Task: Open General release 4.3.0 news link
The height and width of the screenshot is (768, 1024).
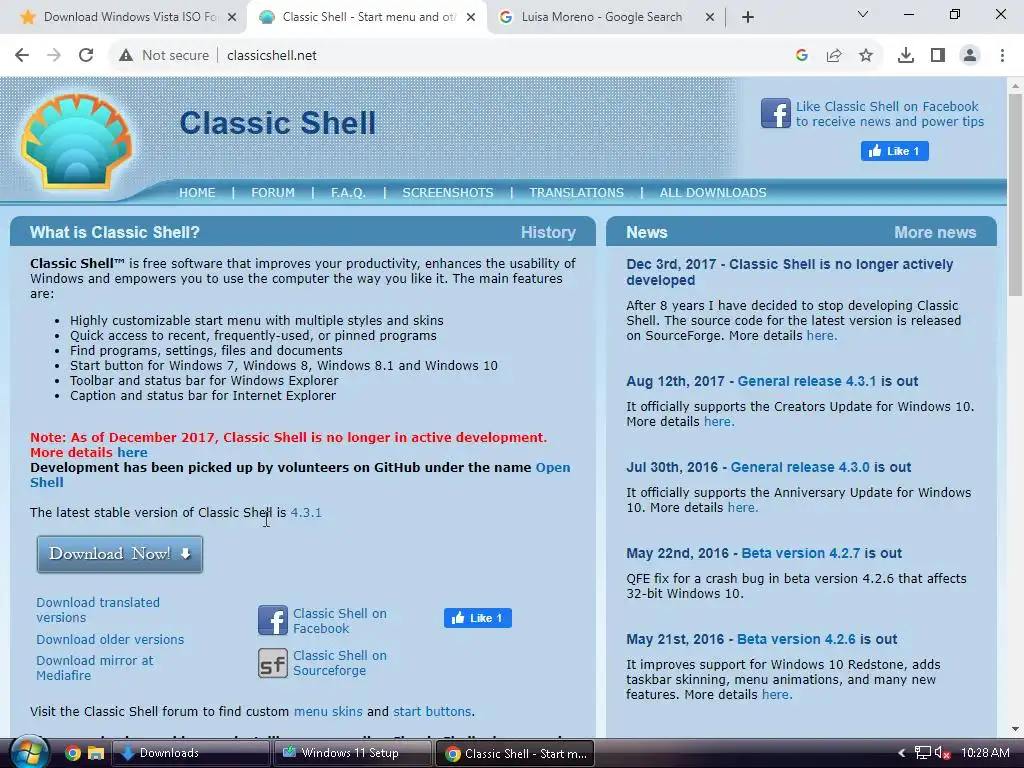Action: click(800, 468)
